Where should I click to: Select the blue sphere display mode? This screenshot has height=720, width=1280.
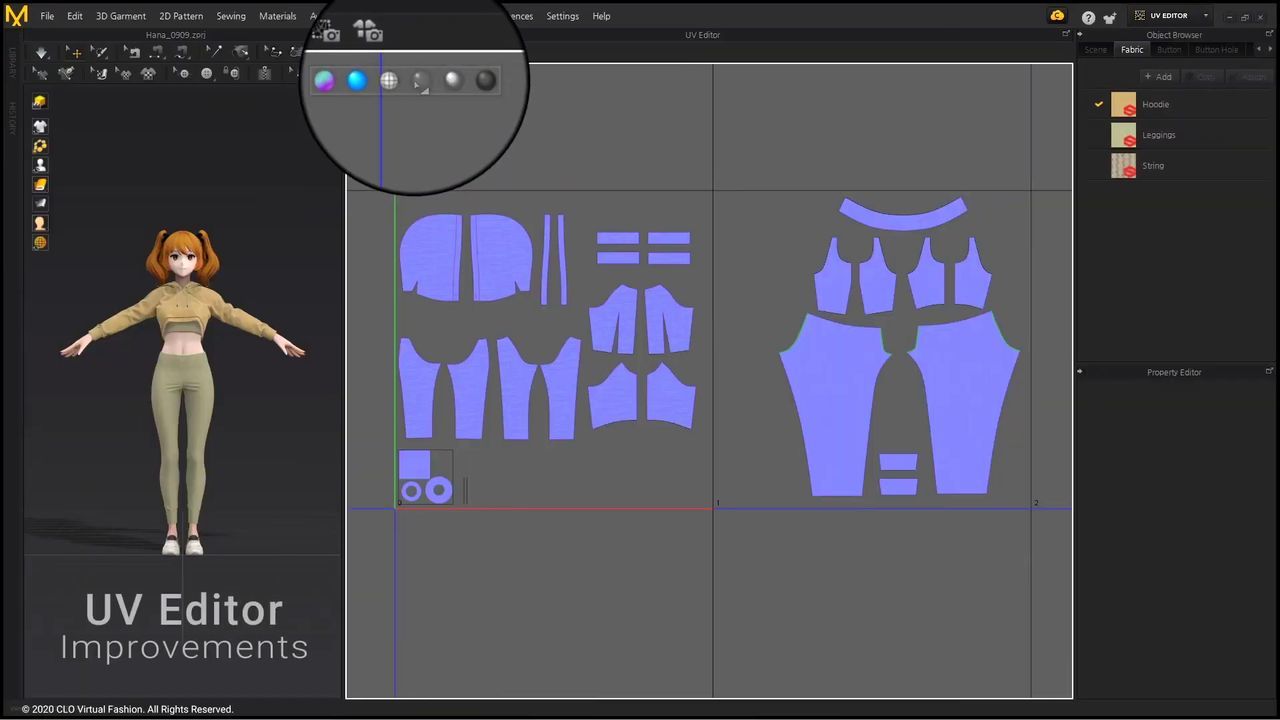click(x=357, y=81)
